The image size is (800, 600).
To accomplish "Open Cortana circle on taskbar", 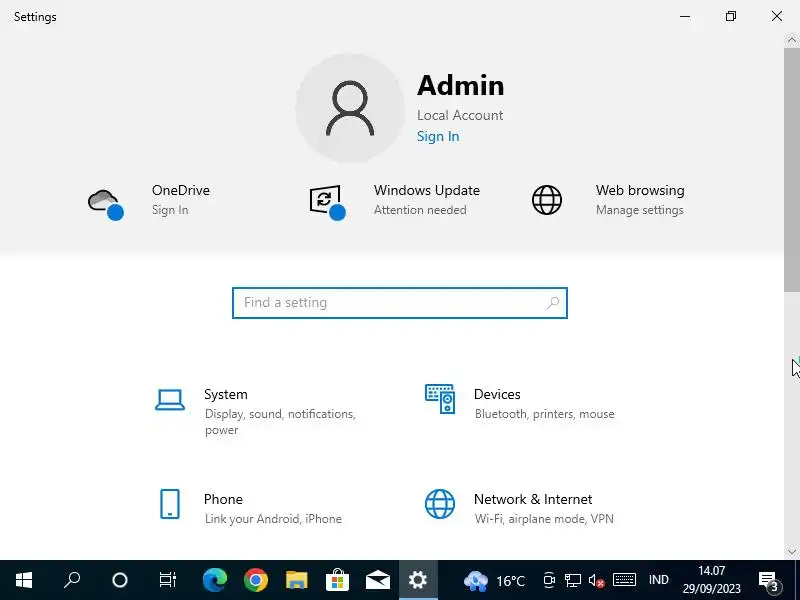I will pos(120,580).
